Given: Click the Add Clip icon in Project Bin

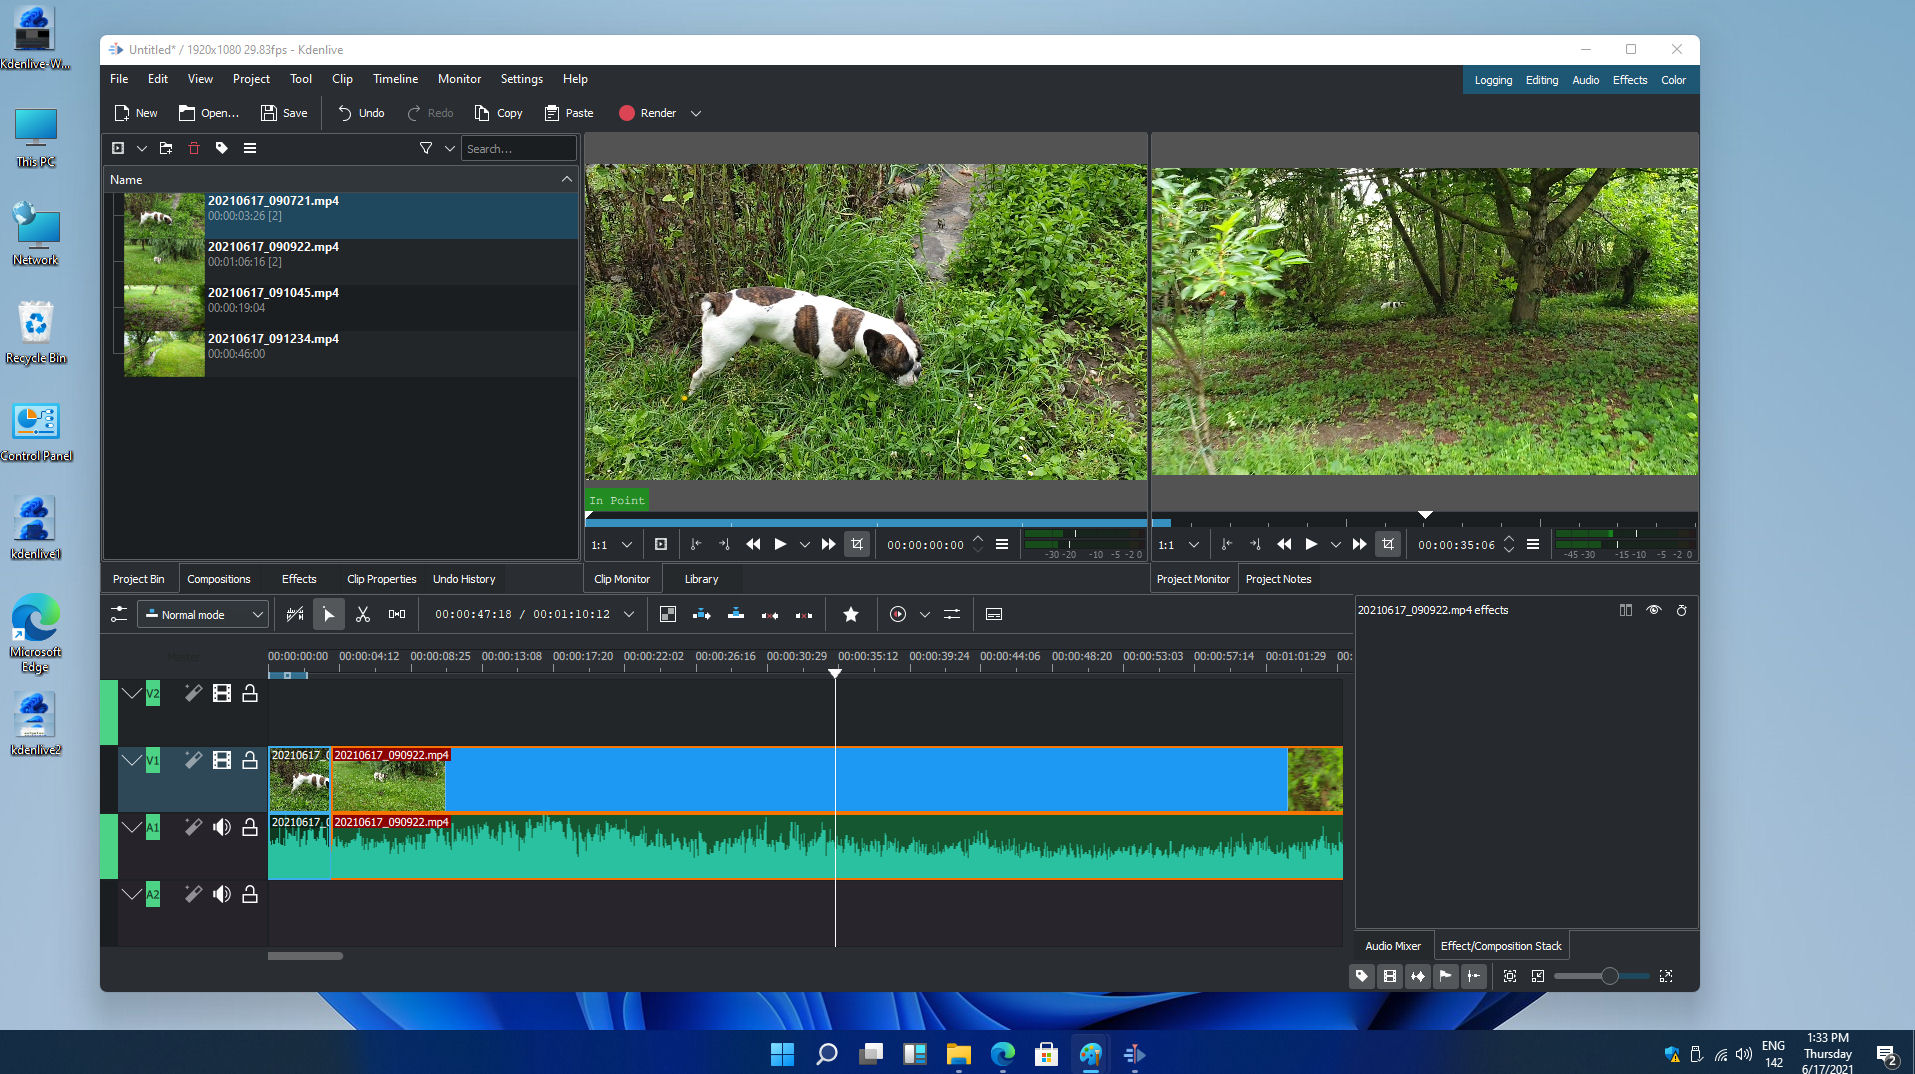Looking at the screenshot, I should point(118,148).
